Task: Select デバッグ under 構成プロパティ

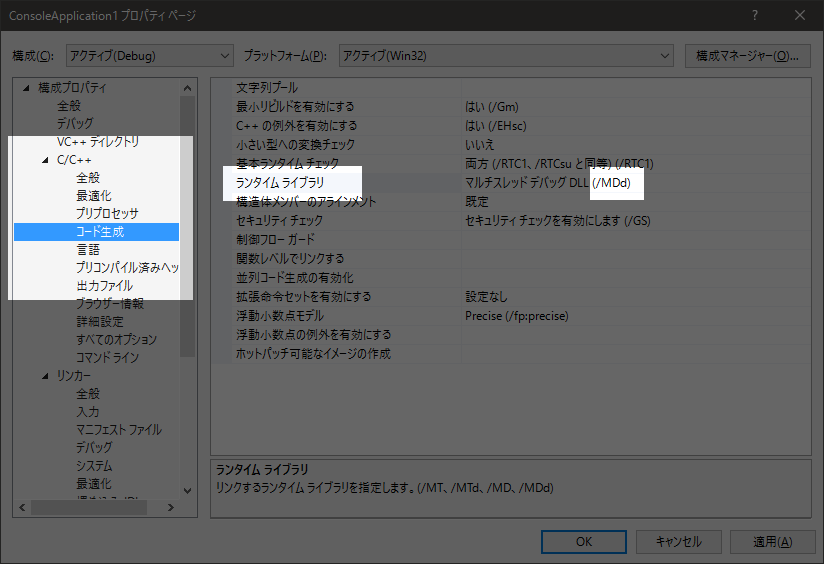Action: pos(75,124)
